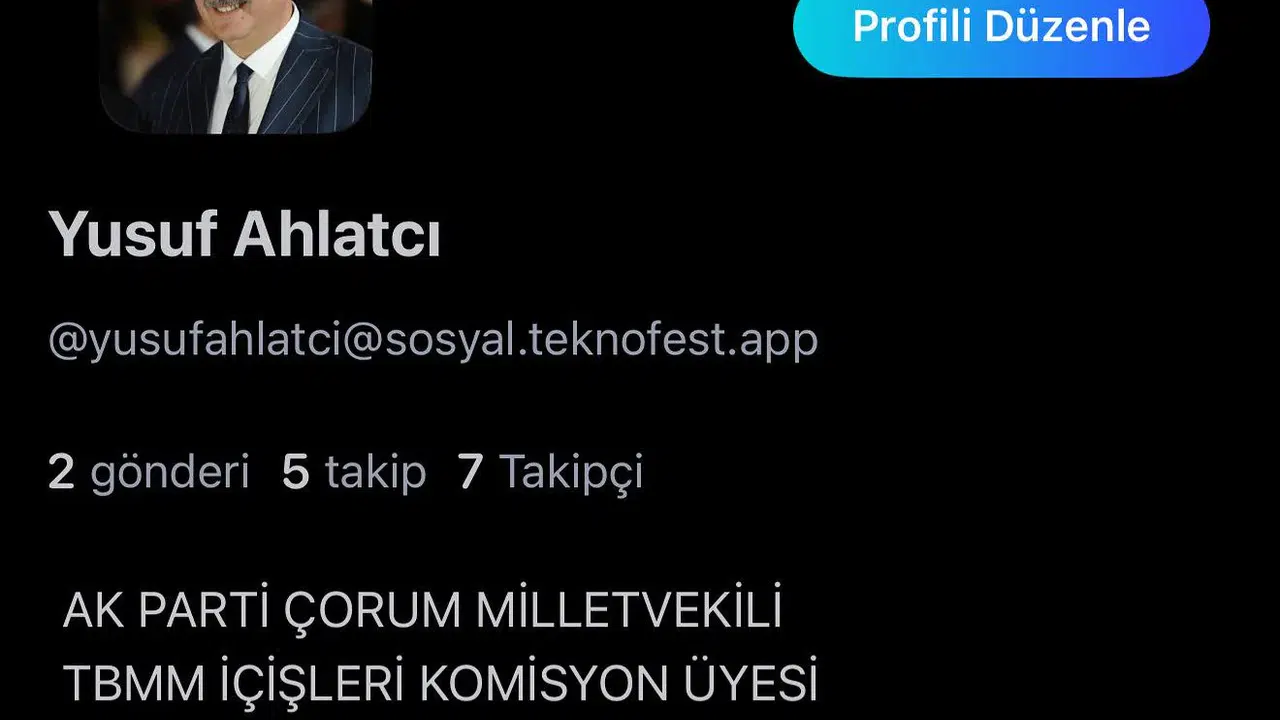Image resolution: width=1280 pixels, height=720 pixels.
Task: Select the display name Yusuf Ahlatcı
Action: coord(244,237)
